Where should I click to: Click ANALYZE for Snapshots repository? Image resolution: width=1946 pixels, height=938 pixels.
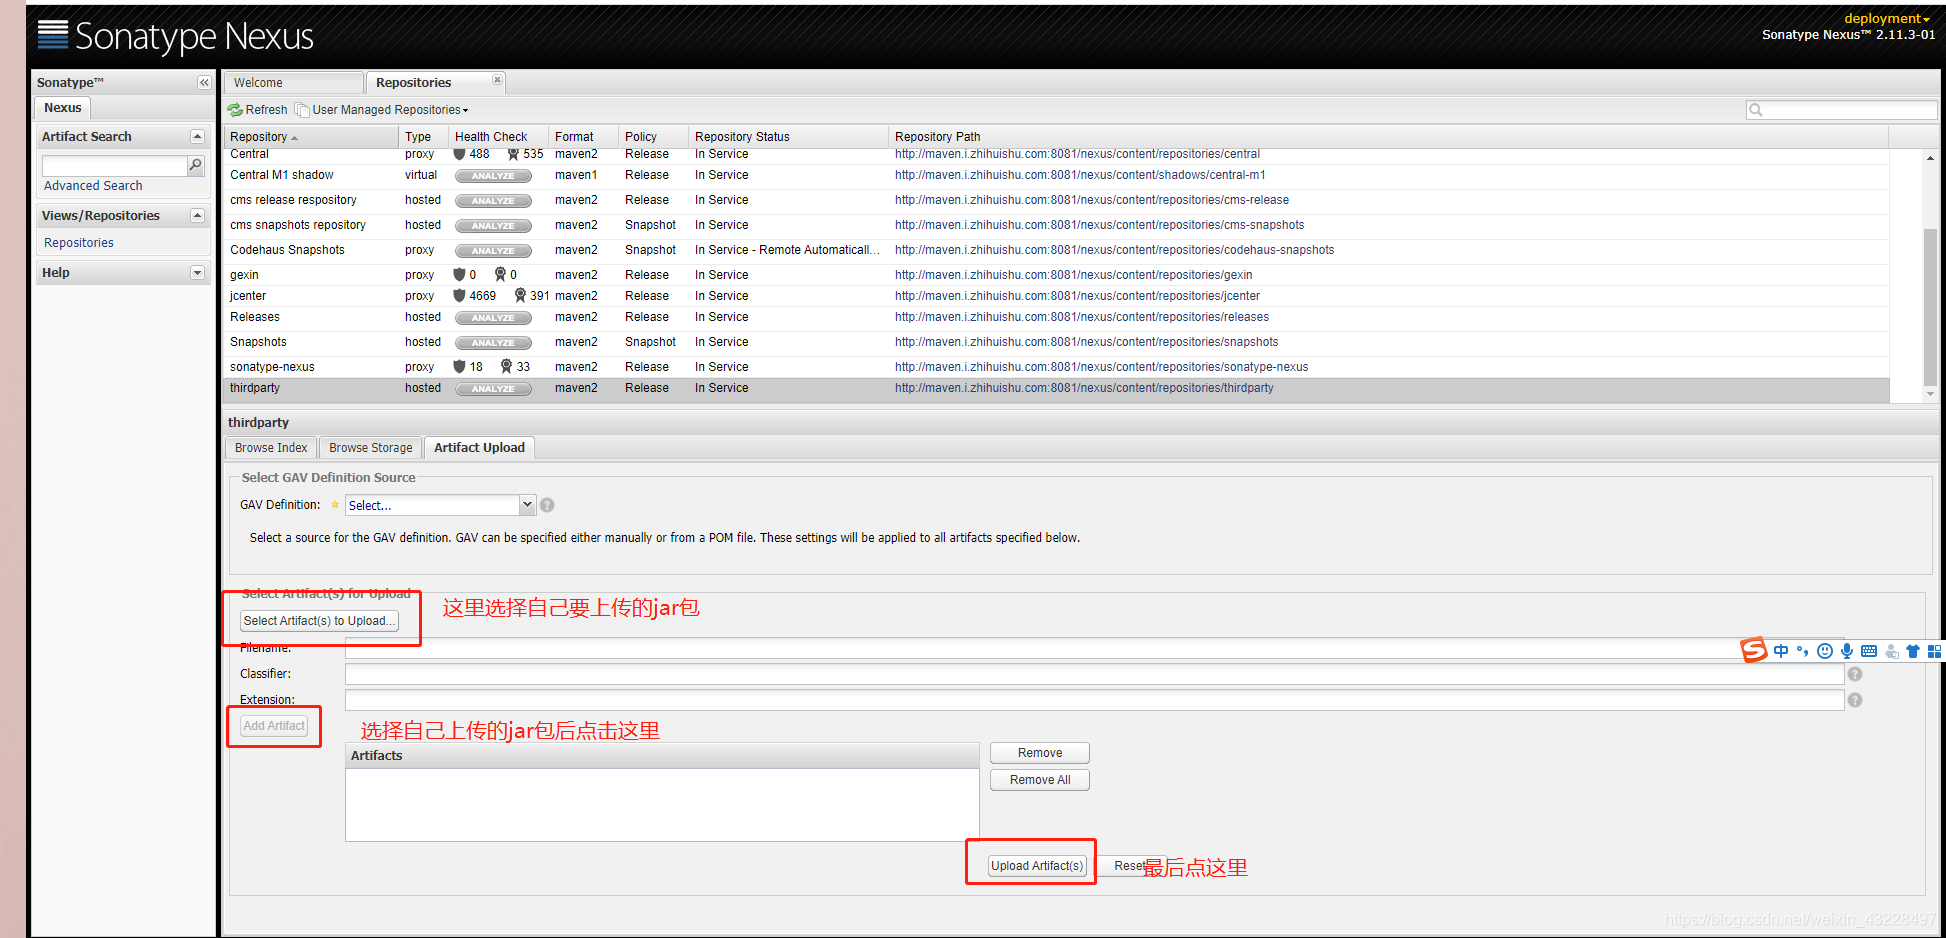[x=493, y=343]
